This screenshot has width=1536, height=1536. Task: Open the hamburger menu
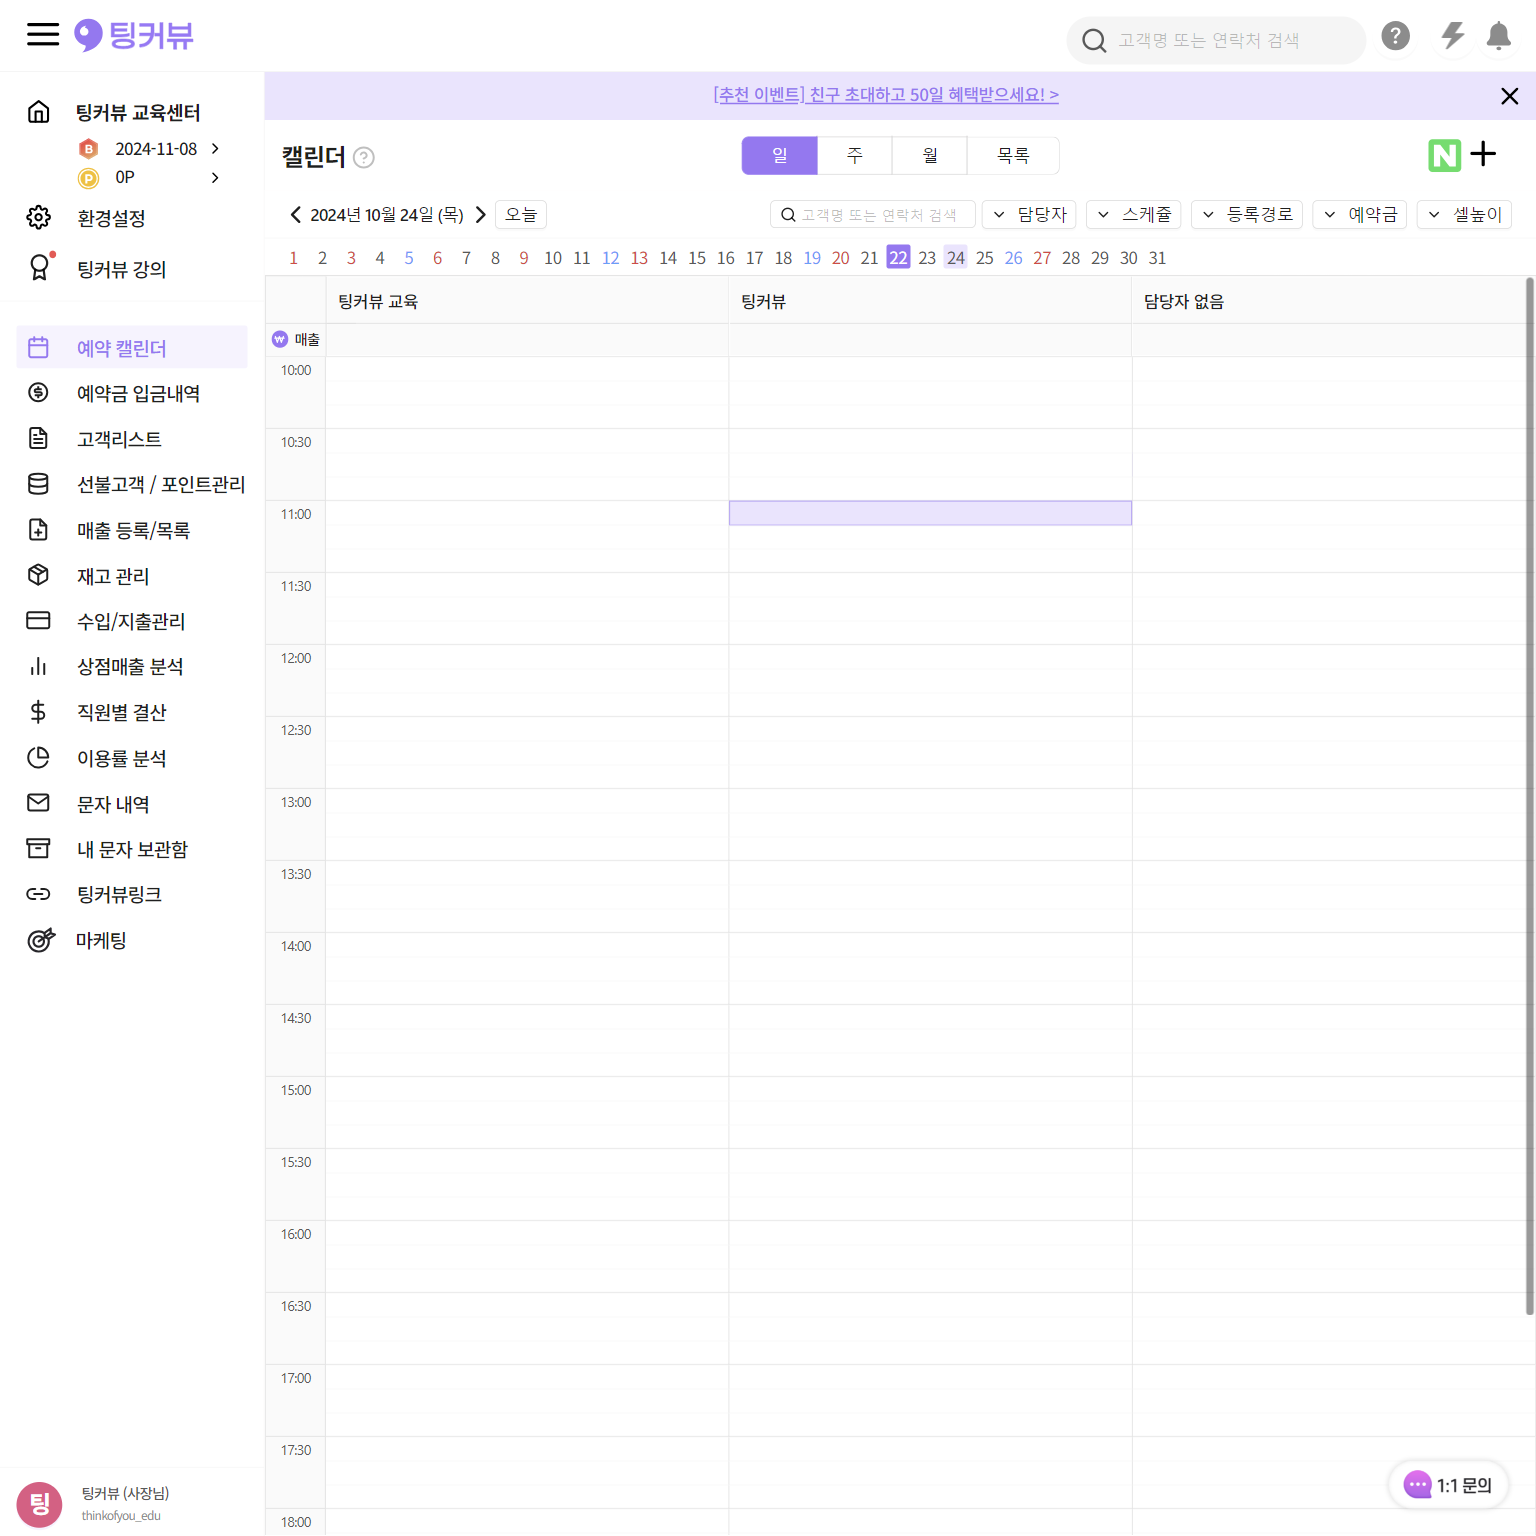tap(42, 35)
